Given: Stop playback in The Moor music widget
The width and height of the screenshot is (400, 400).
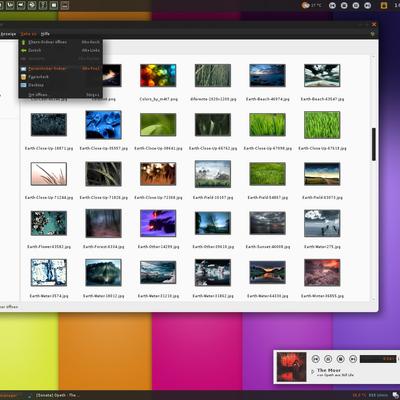Looking at the screenshot, I should [x=340, y=359].
